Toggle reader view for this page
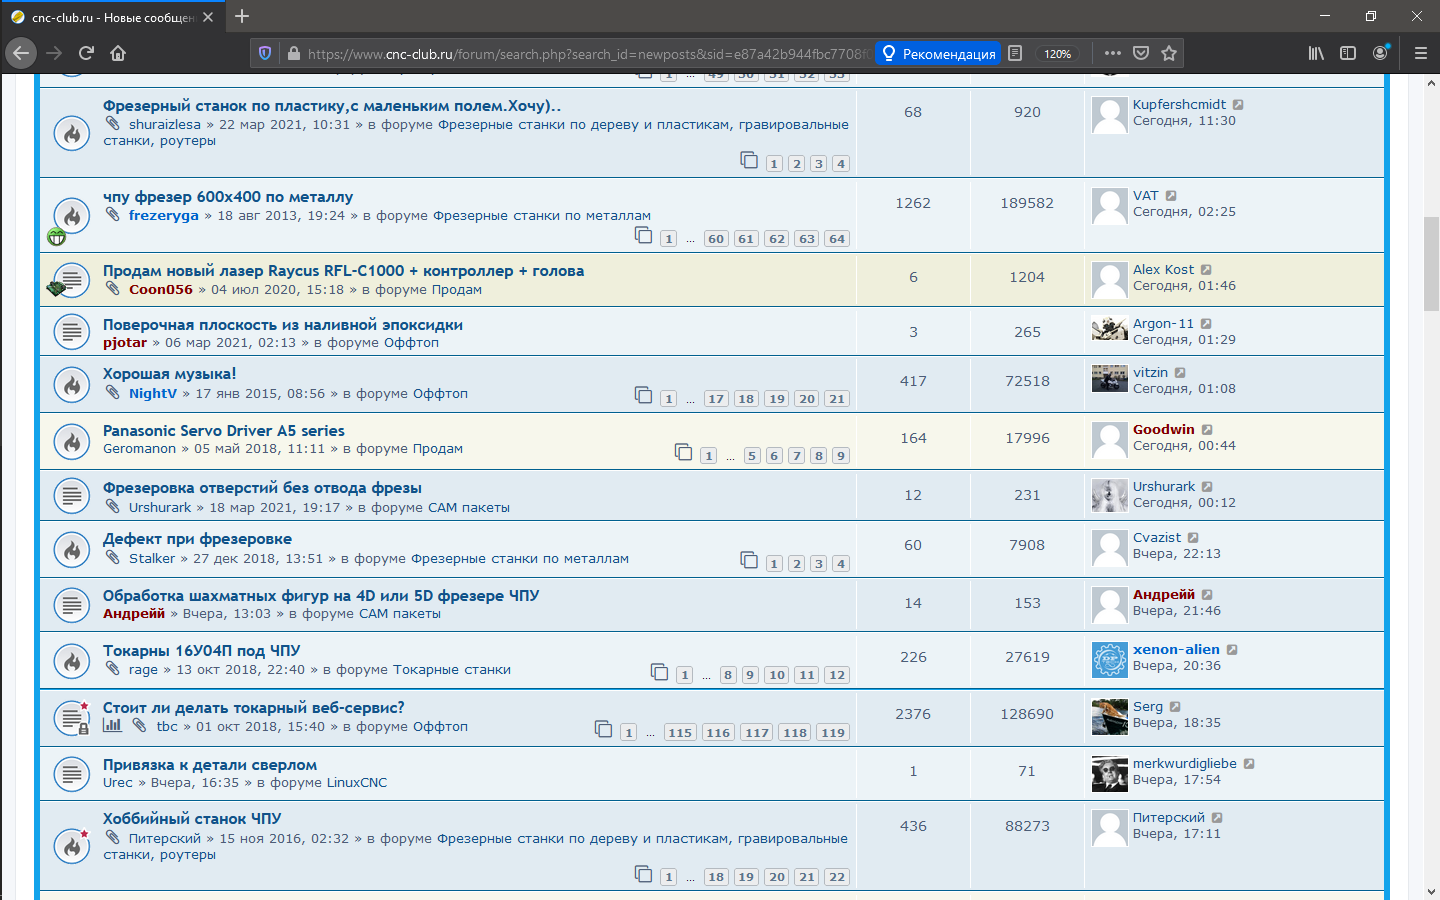 (1015, 53)
